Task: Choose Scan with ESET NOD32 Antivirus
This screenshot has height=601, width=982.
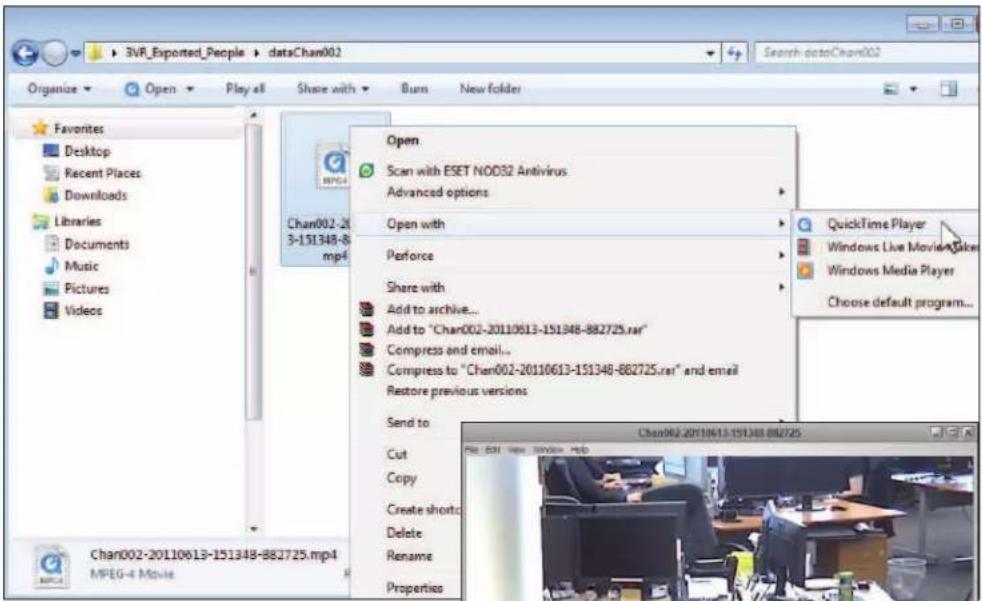Action: coord(476,170)
